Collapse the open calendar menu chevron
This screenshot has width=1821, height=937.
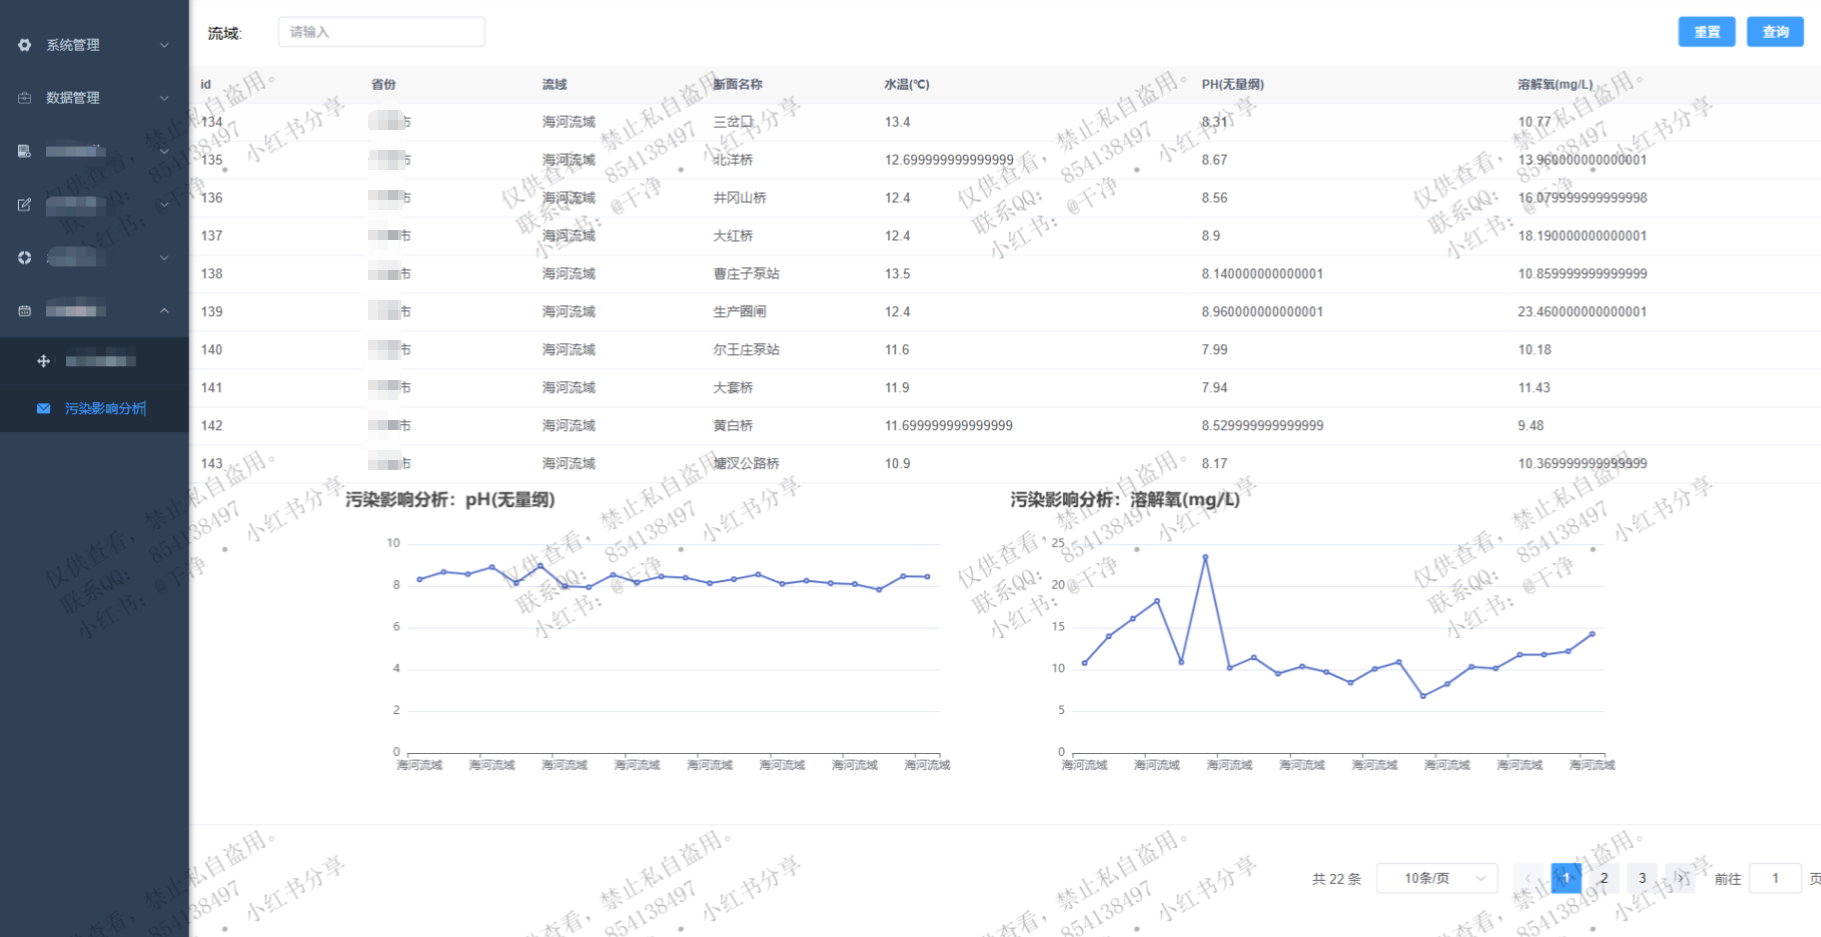(164, 311)
